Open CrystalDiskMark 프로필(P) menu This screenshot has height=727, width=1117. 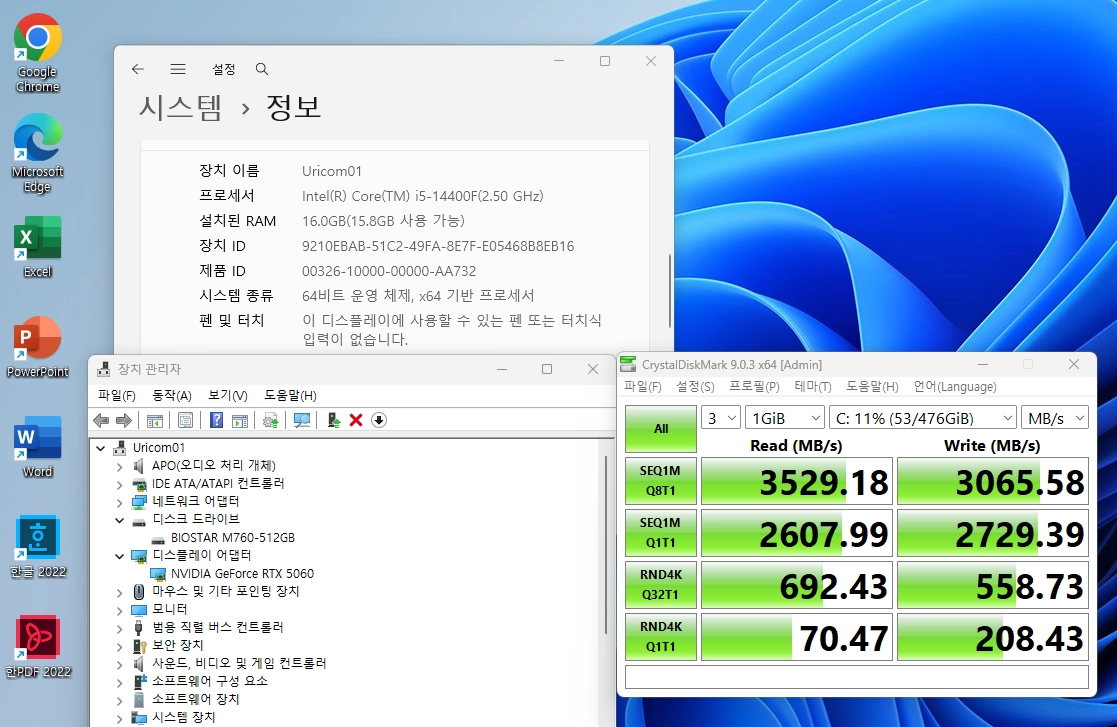click(x=754, y=387)
